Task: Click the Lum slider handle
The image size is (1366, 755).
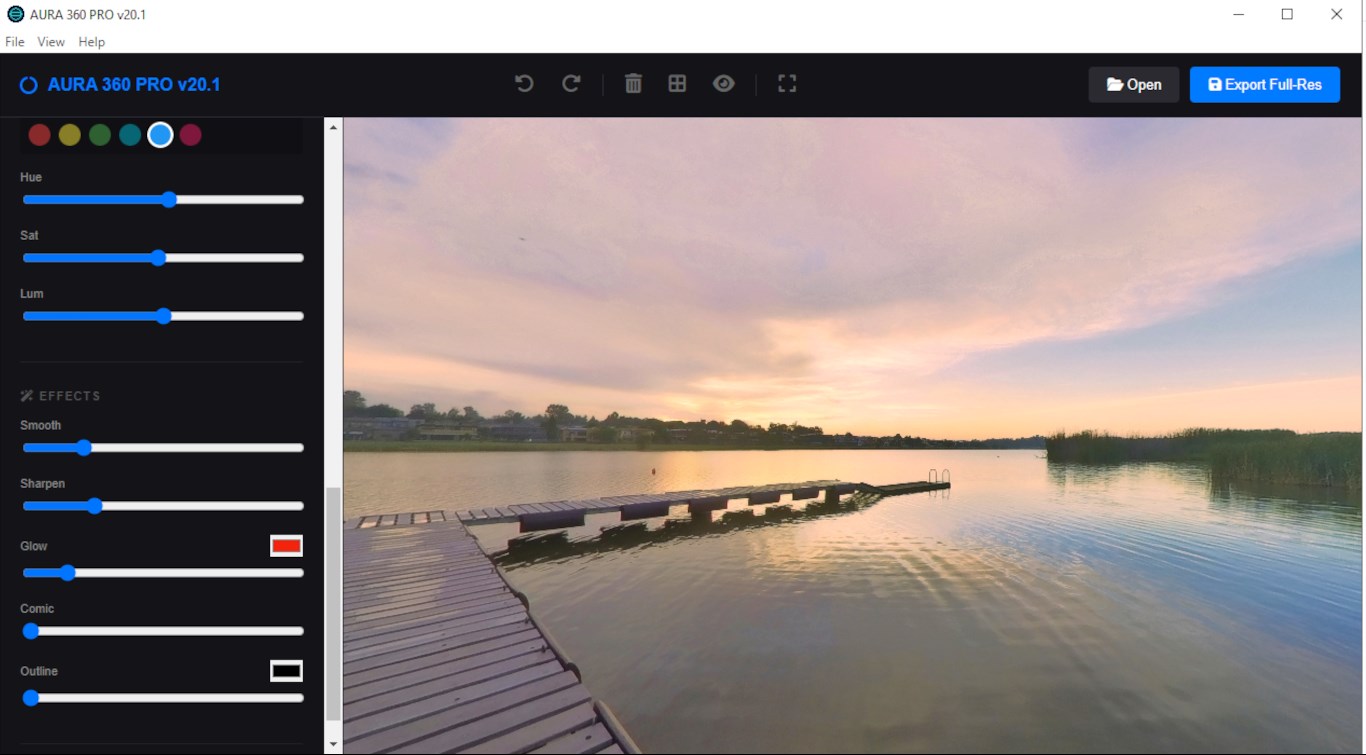Action: (x=164, y=316)
